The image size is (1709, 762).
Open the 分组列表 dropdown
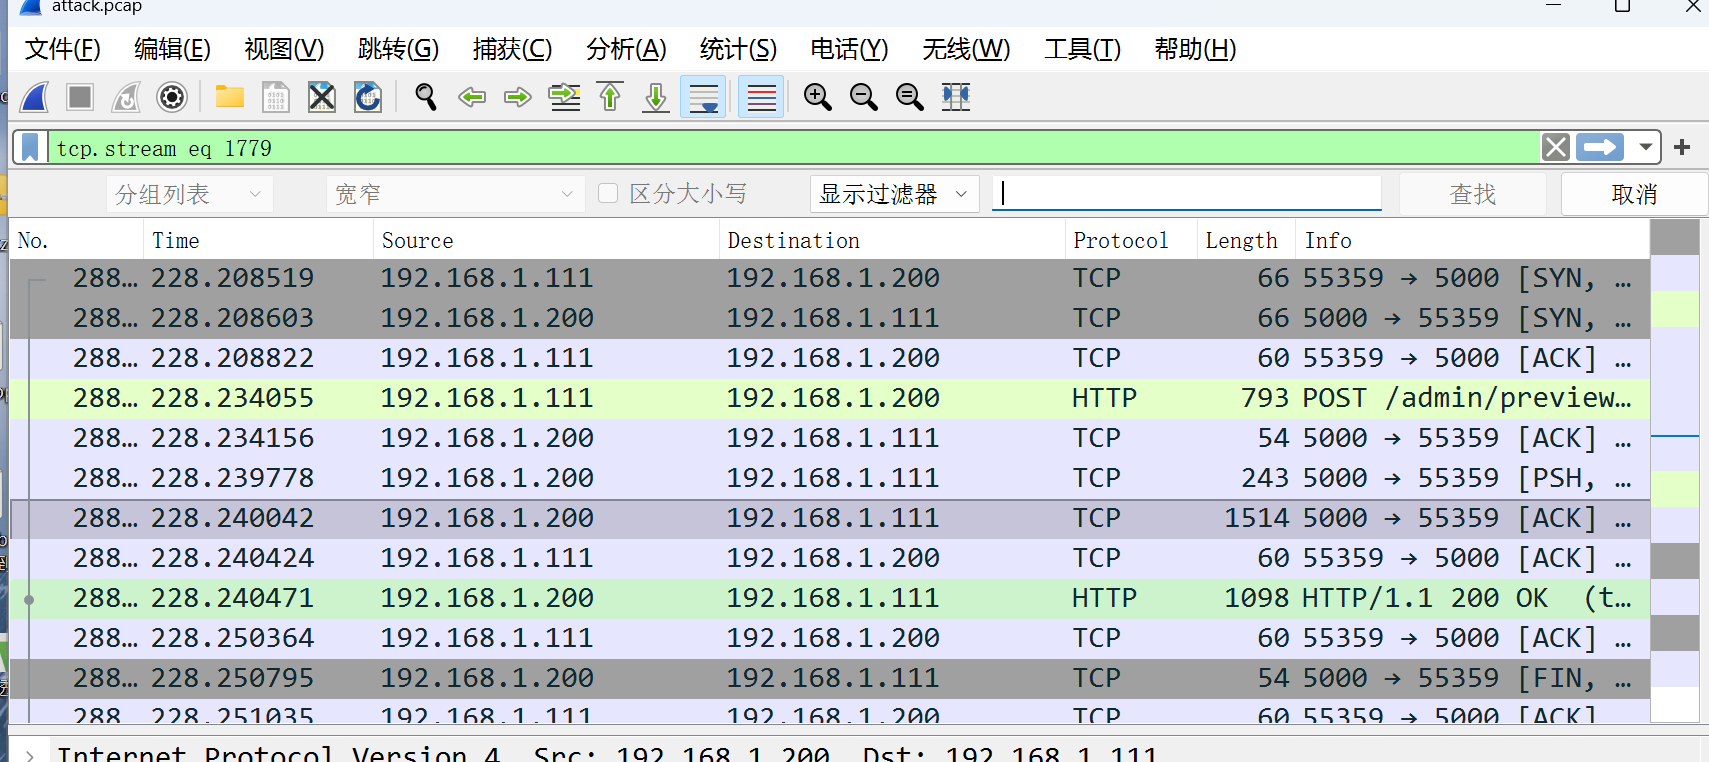click(x=188, y=194)
